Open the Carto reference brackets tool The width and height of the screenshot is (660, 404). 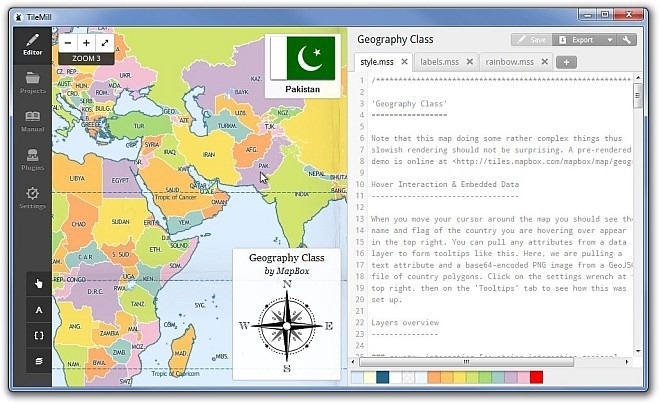39,336
